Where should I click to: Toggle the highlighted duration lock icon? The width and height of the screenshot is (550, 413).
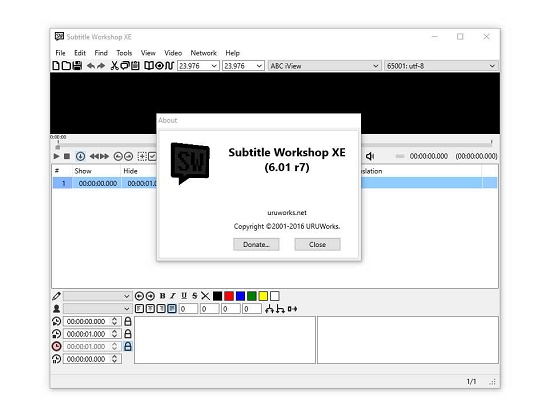pyautogui.click(x=128, y=346)
